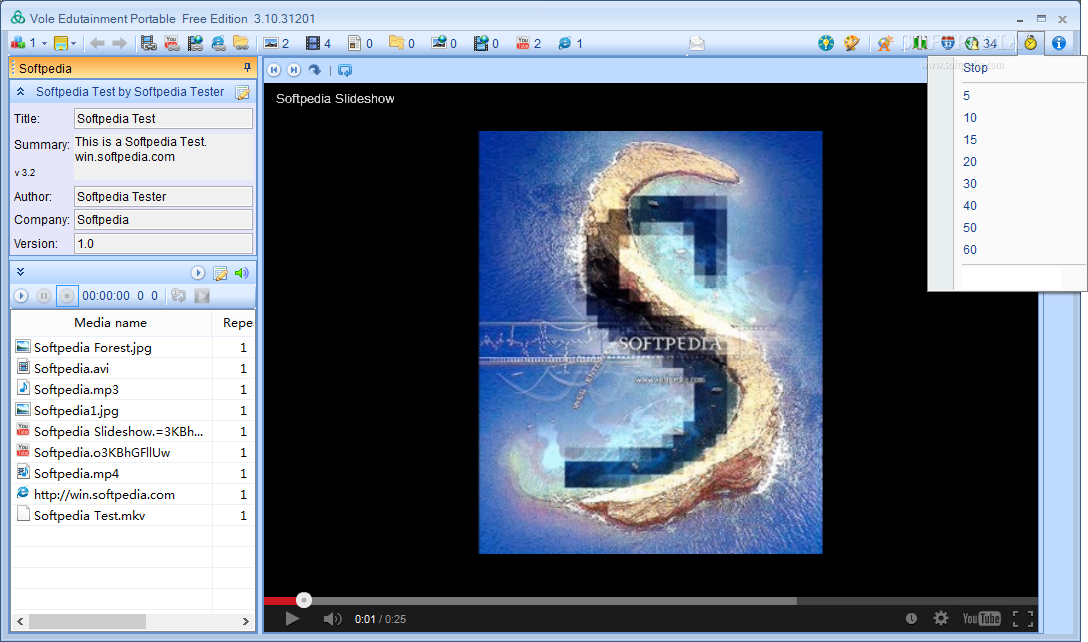Click the playlist stop button
The height and width of the screenshot is (642, 1088).
coord(67,296)
